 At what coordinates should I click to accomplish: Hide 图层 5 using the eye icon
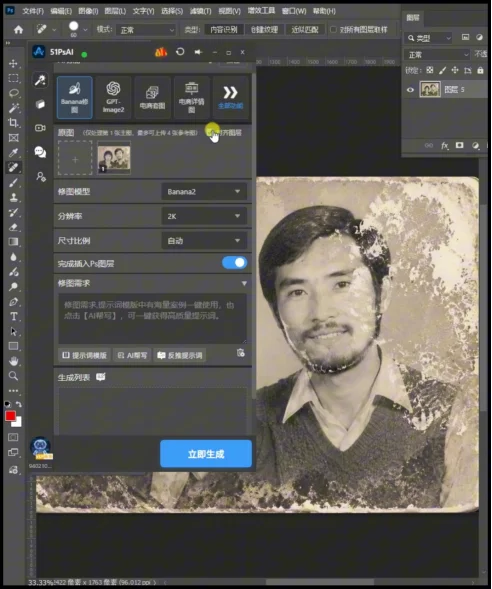coord(410,90)
